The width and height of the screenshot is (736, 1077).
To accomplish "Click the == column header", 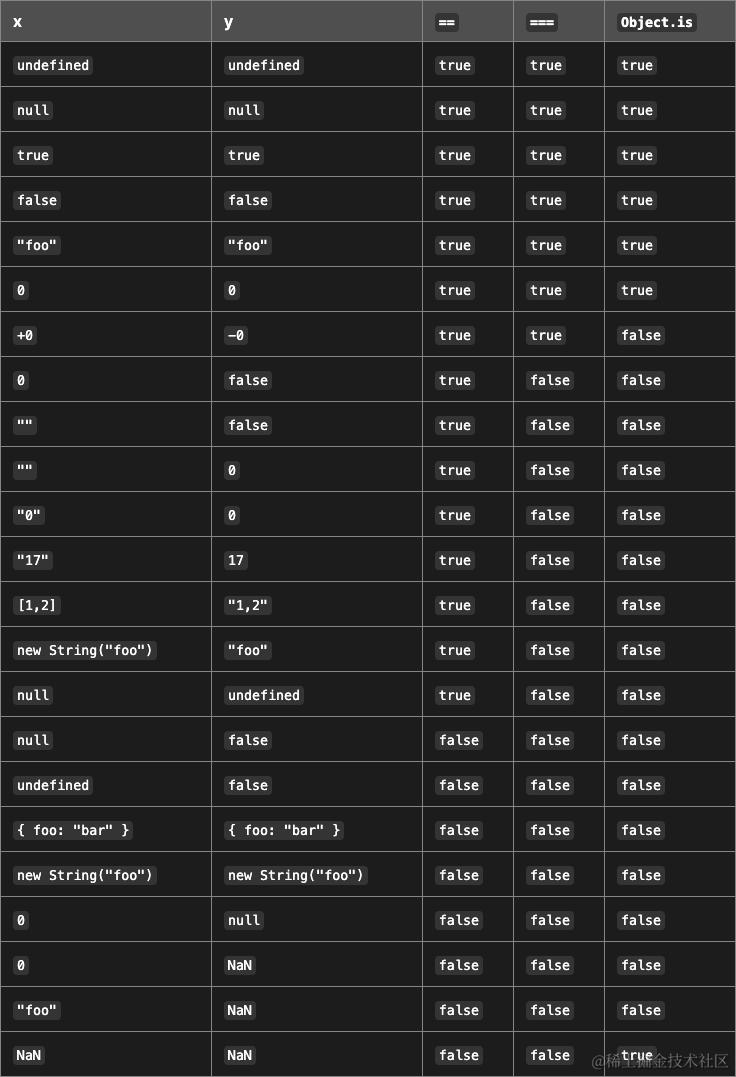I will pyautogui.click(x=446, y=23).
